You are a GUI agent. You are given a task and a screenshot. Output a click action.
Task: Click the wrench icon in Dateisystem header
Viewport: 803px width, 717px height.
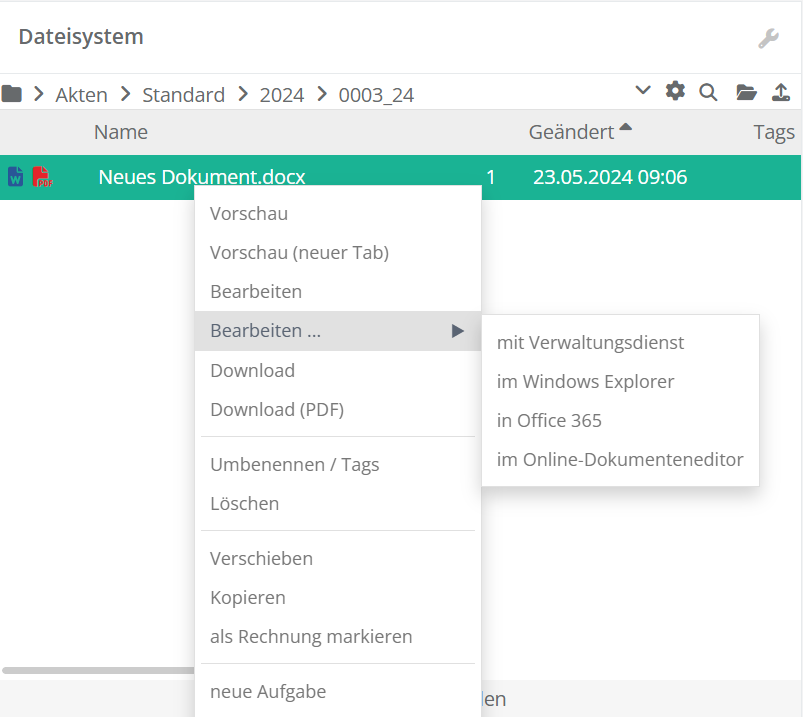pos(767,38)
